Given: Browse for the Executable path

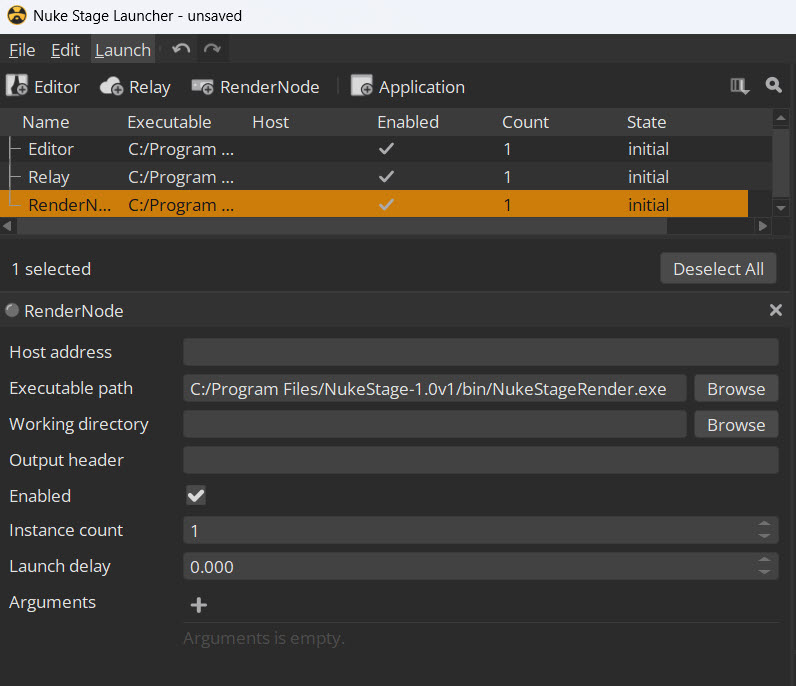Looking at the screenshot, I should (x=735, y=389).
